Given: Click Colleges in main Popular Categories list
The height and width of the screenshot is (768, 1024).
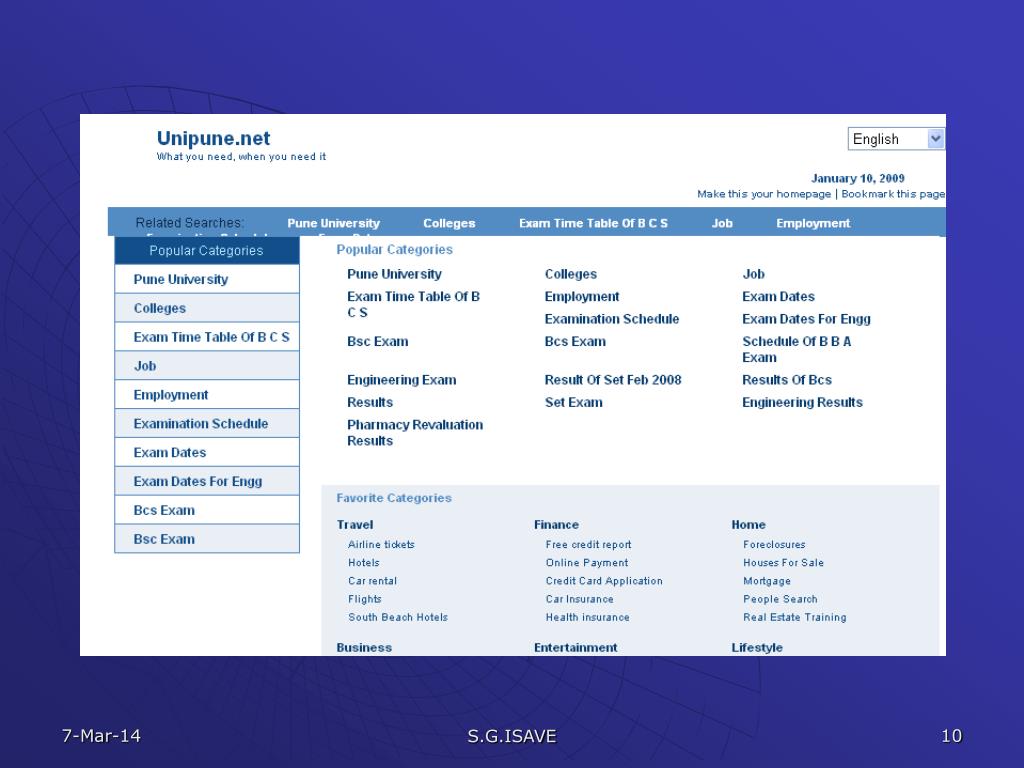Looking at the screenshot, I should click(x=571, y=274).
